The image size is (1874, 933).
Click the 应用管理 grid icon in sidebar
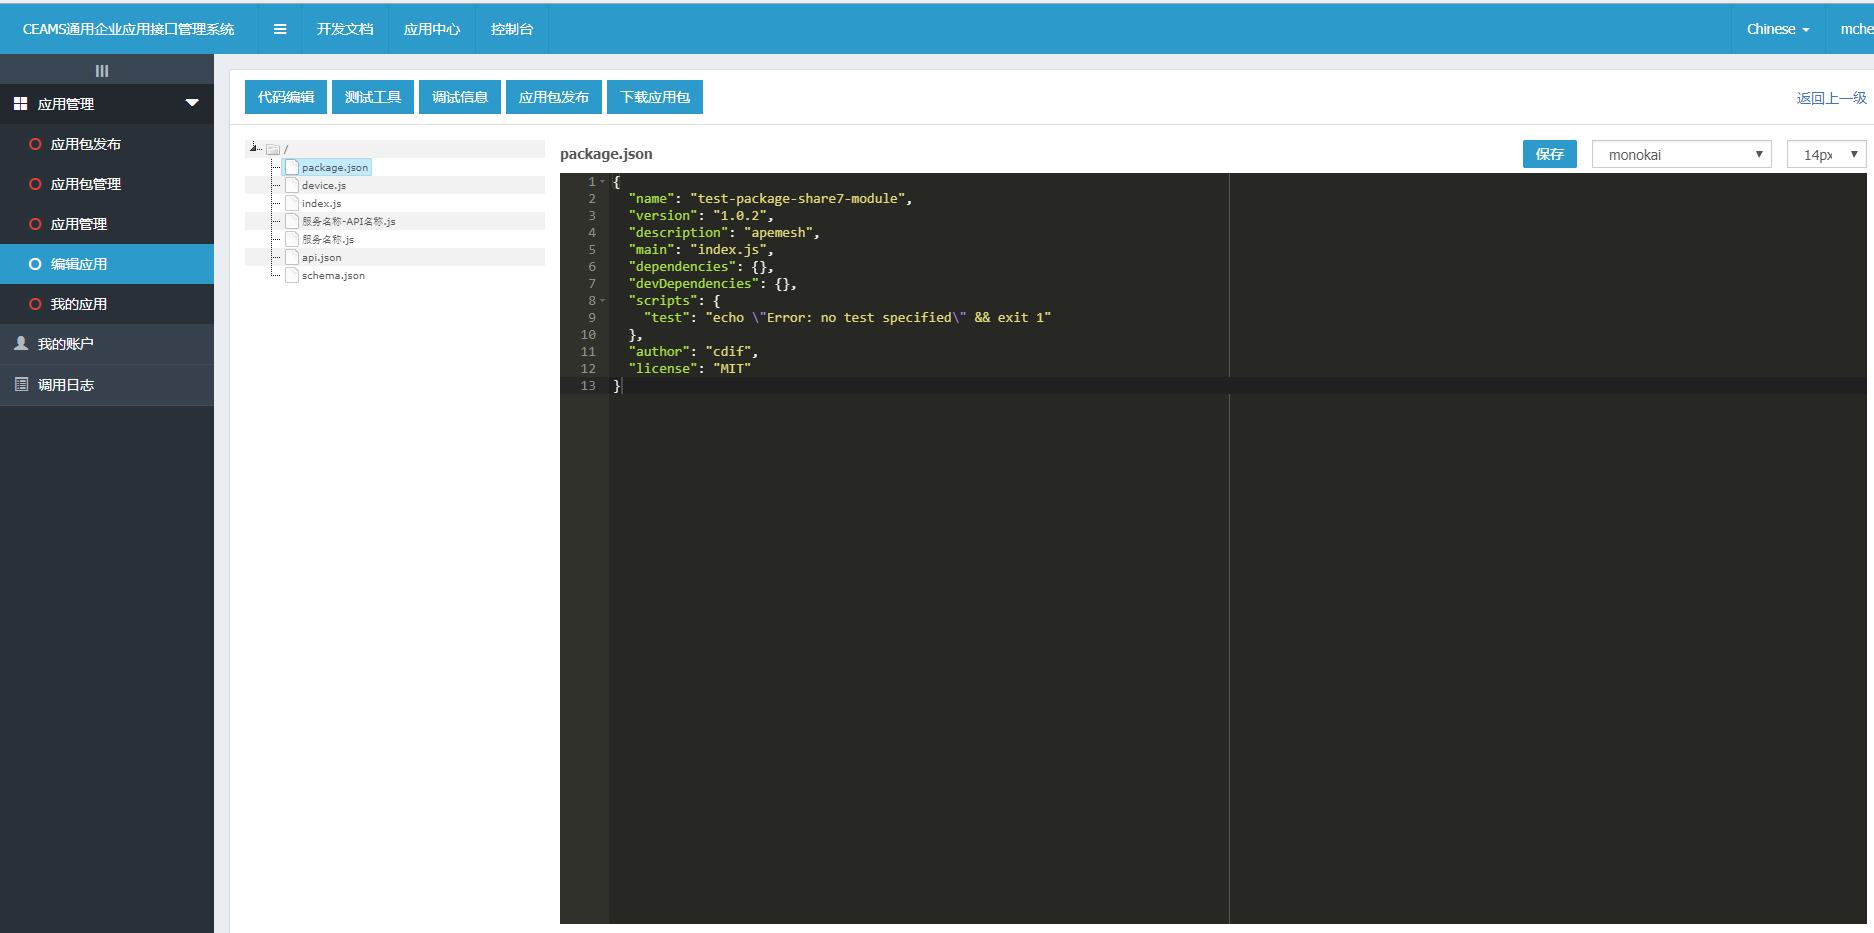[20, 103]
